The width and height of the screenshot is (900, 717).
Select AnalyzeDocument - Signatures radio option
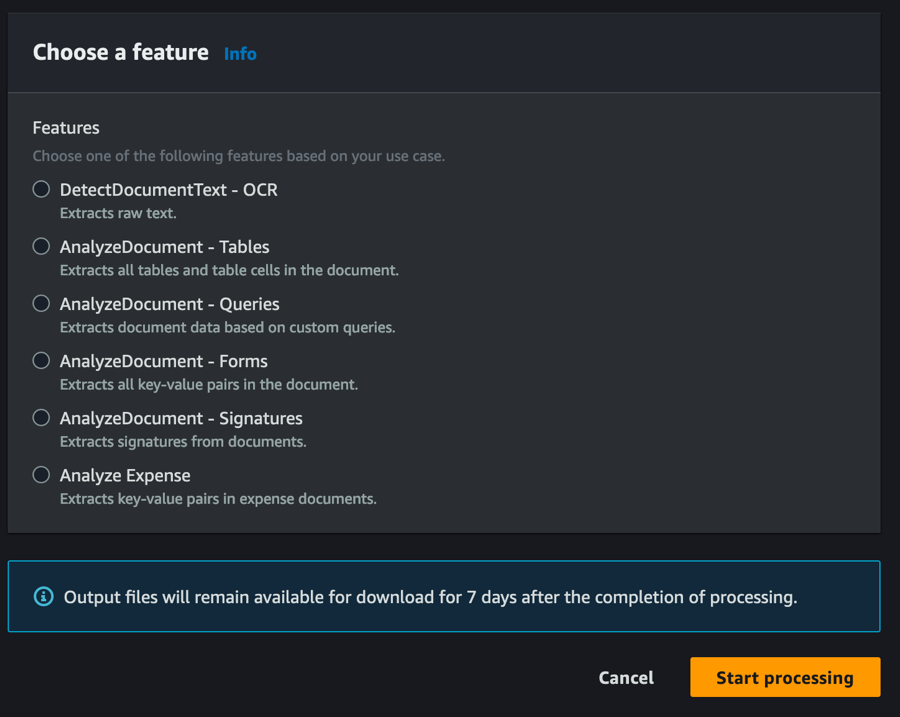pos(41,417)
